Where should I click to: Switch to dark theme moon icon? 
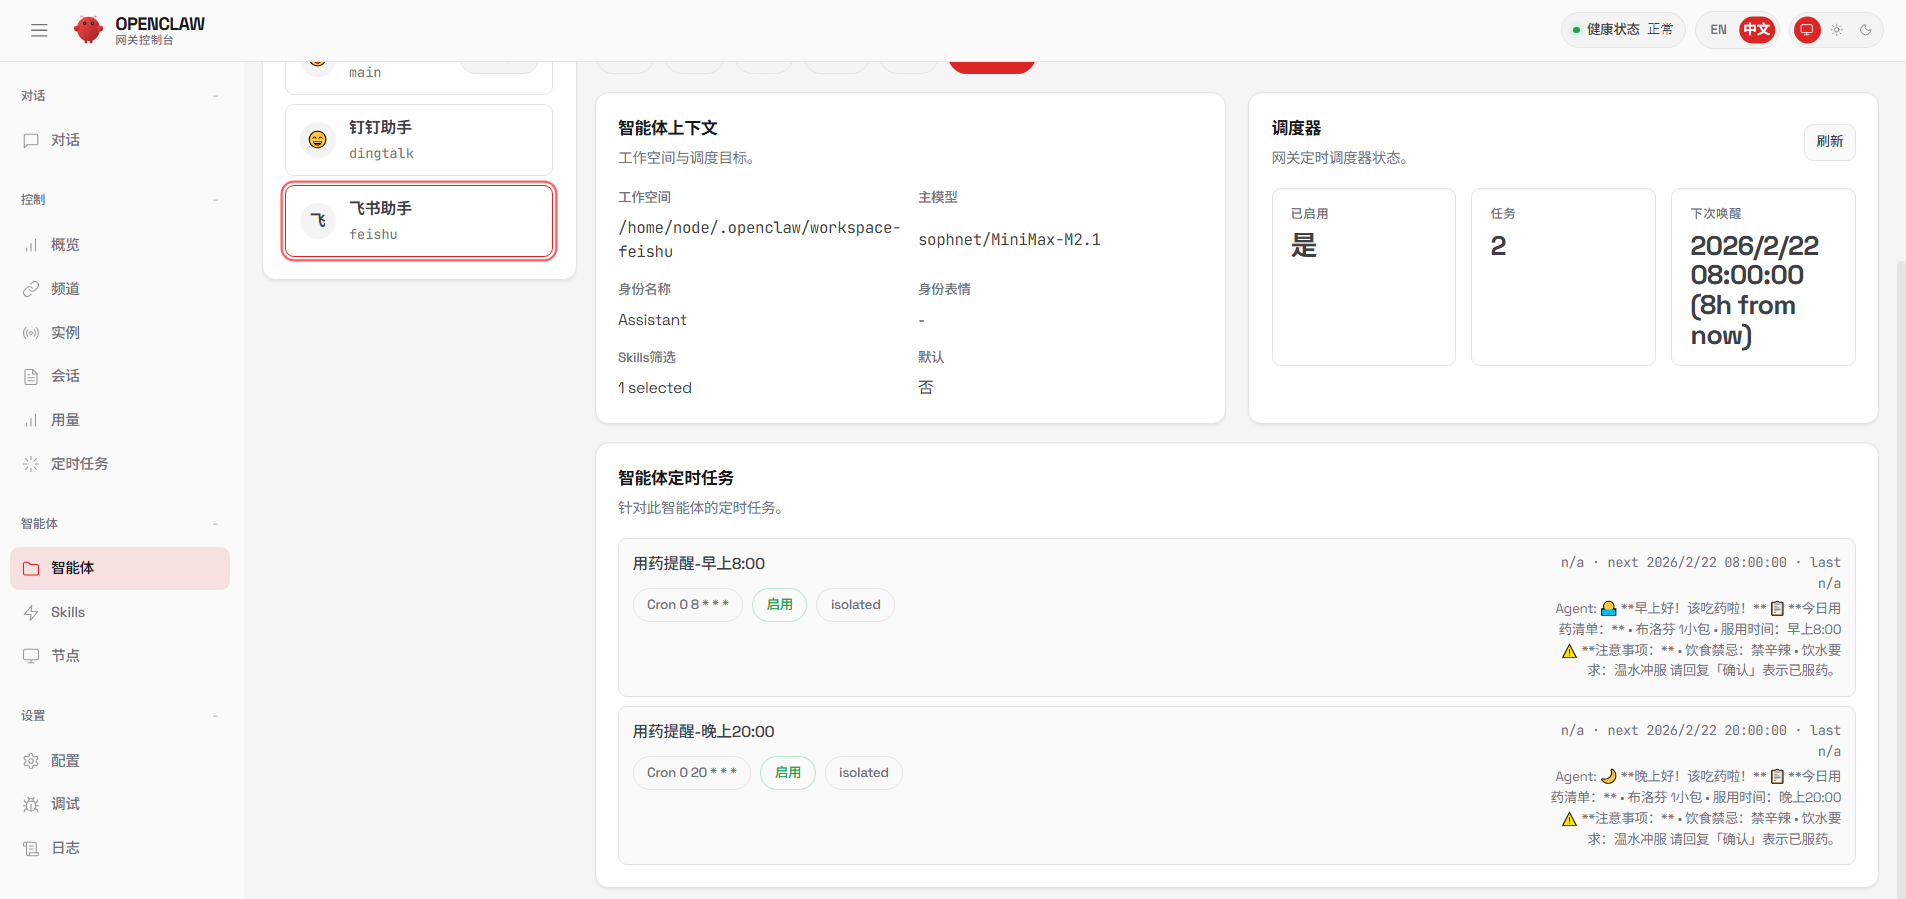pyautogui.click(x=1865, y=30)
